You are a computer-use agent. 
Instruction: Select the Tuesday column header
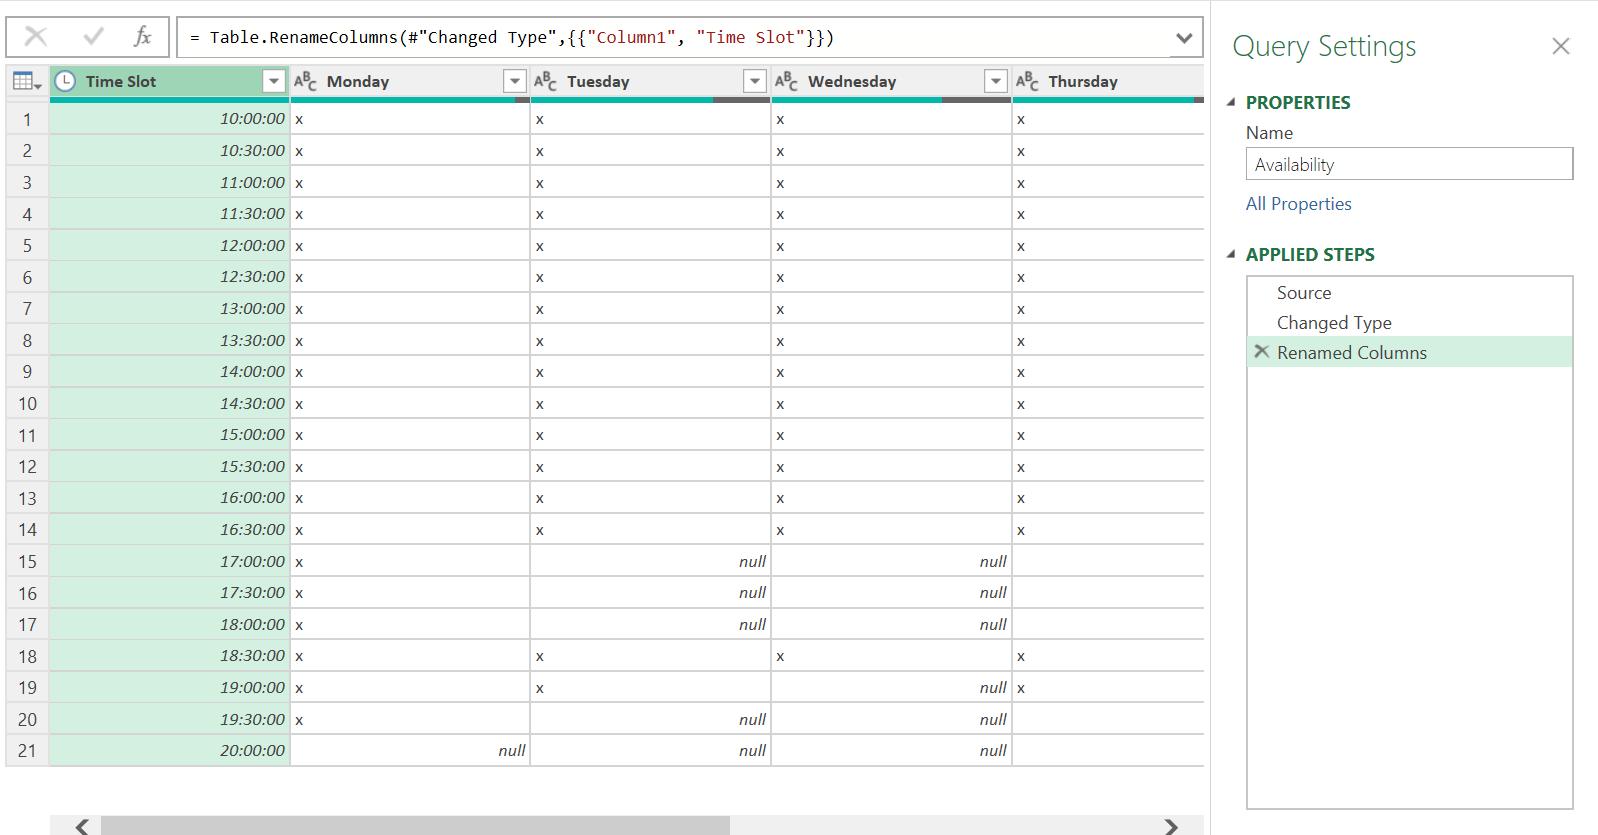point(650,82)
